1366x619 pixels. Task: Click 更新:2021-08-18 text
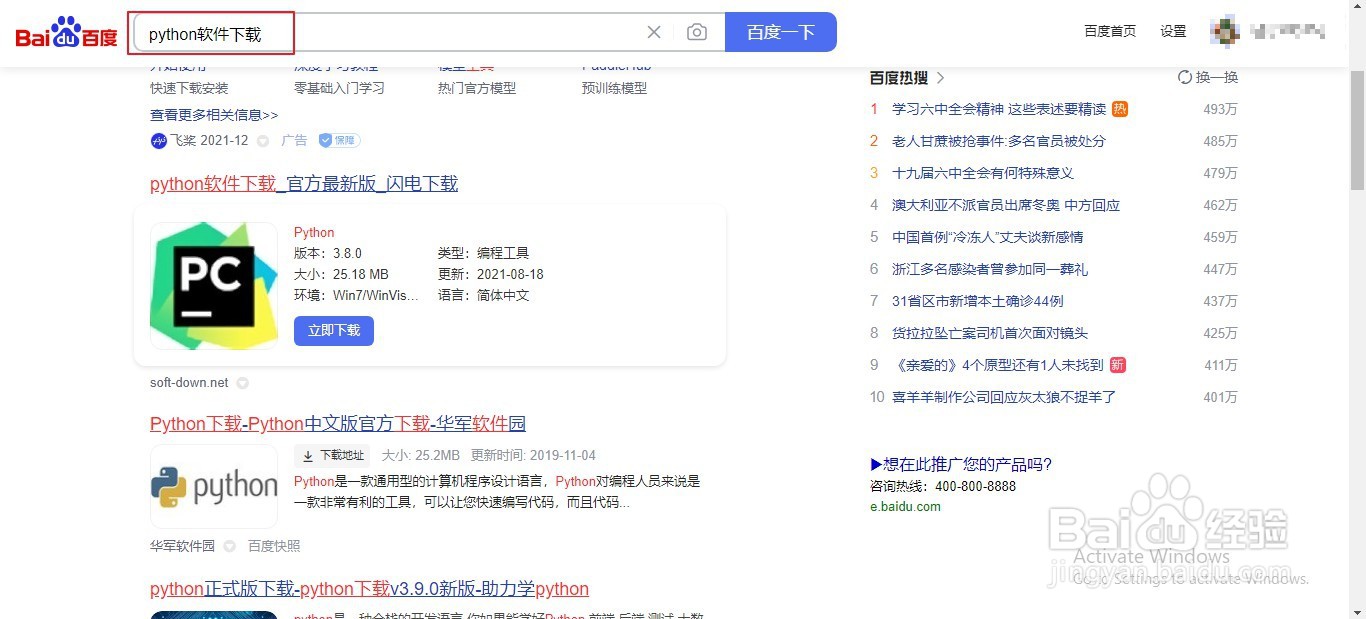point(491,274)
